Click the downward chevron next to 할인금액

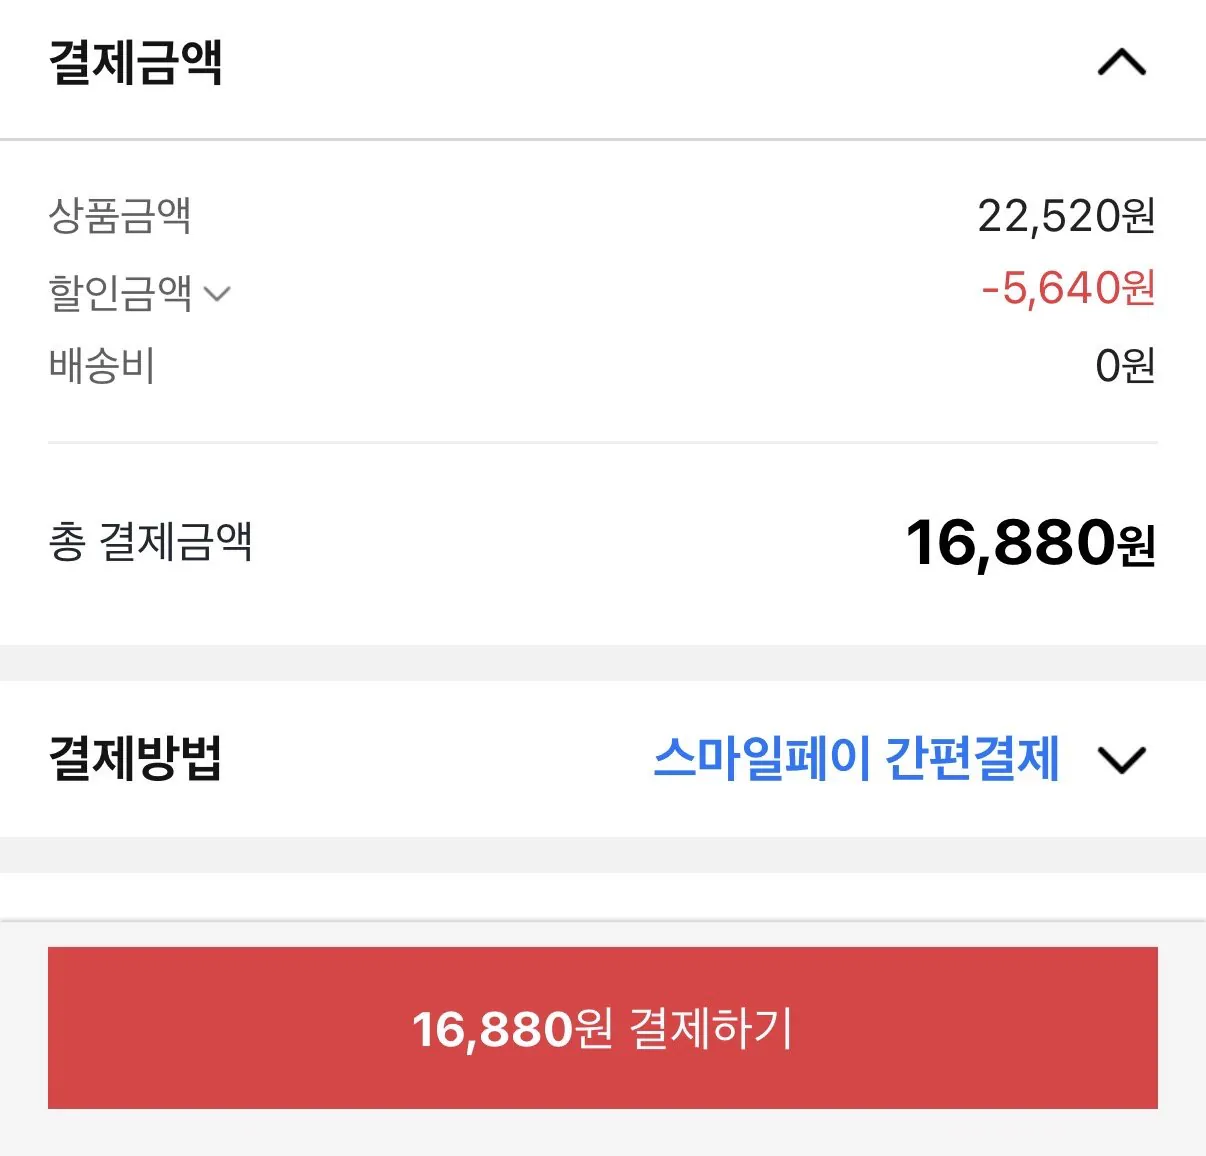(218, 295)
